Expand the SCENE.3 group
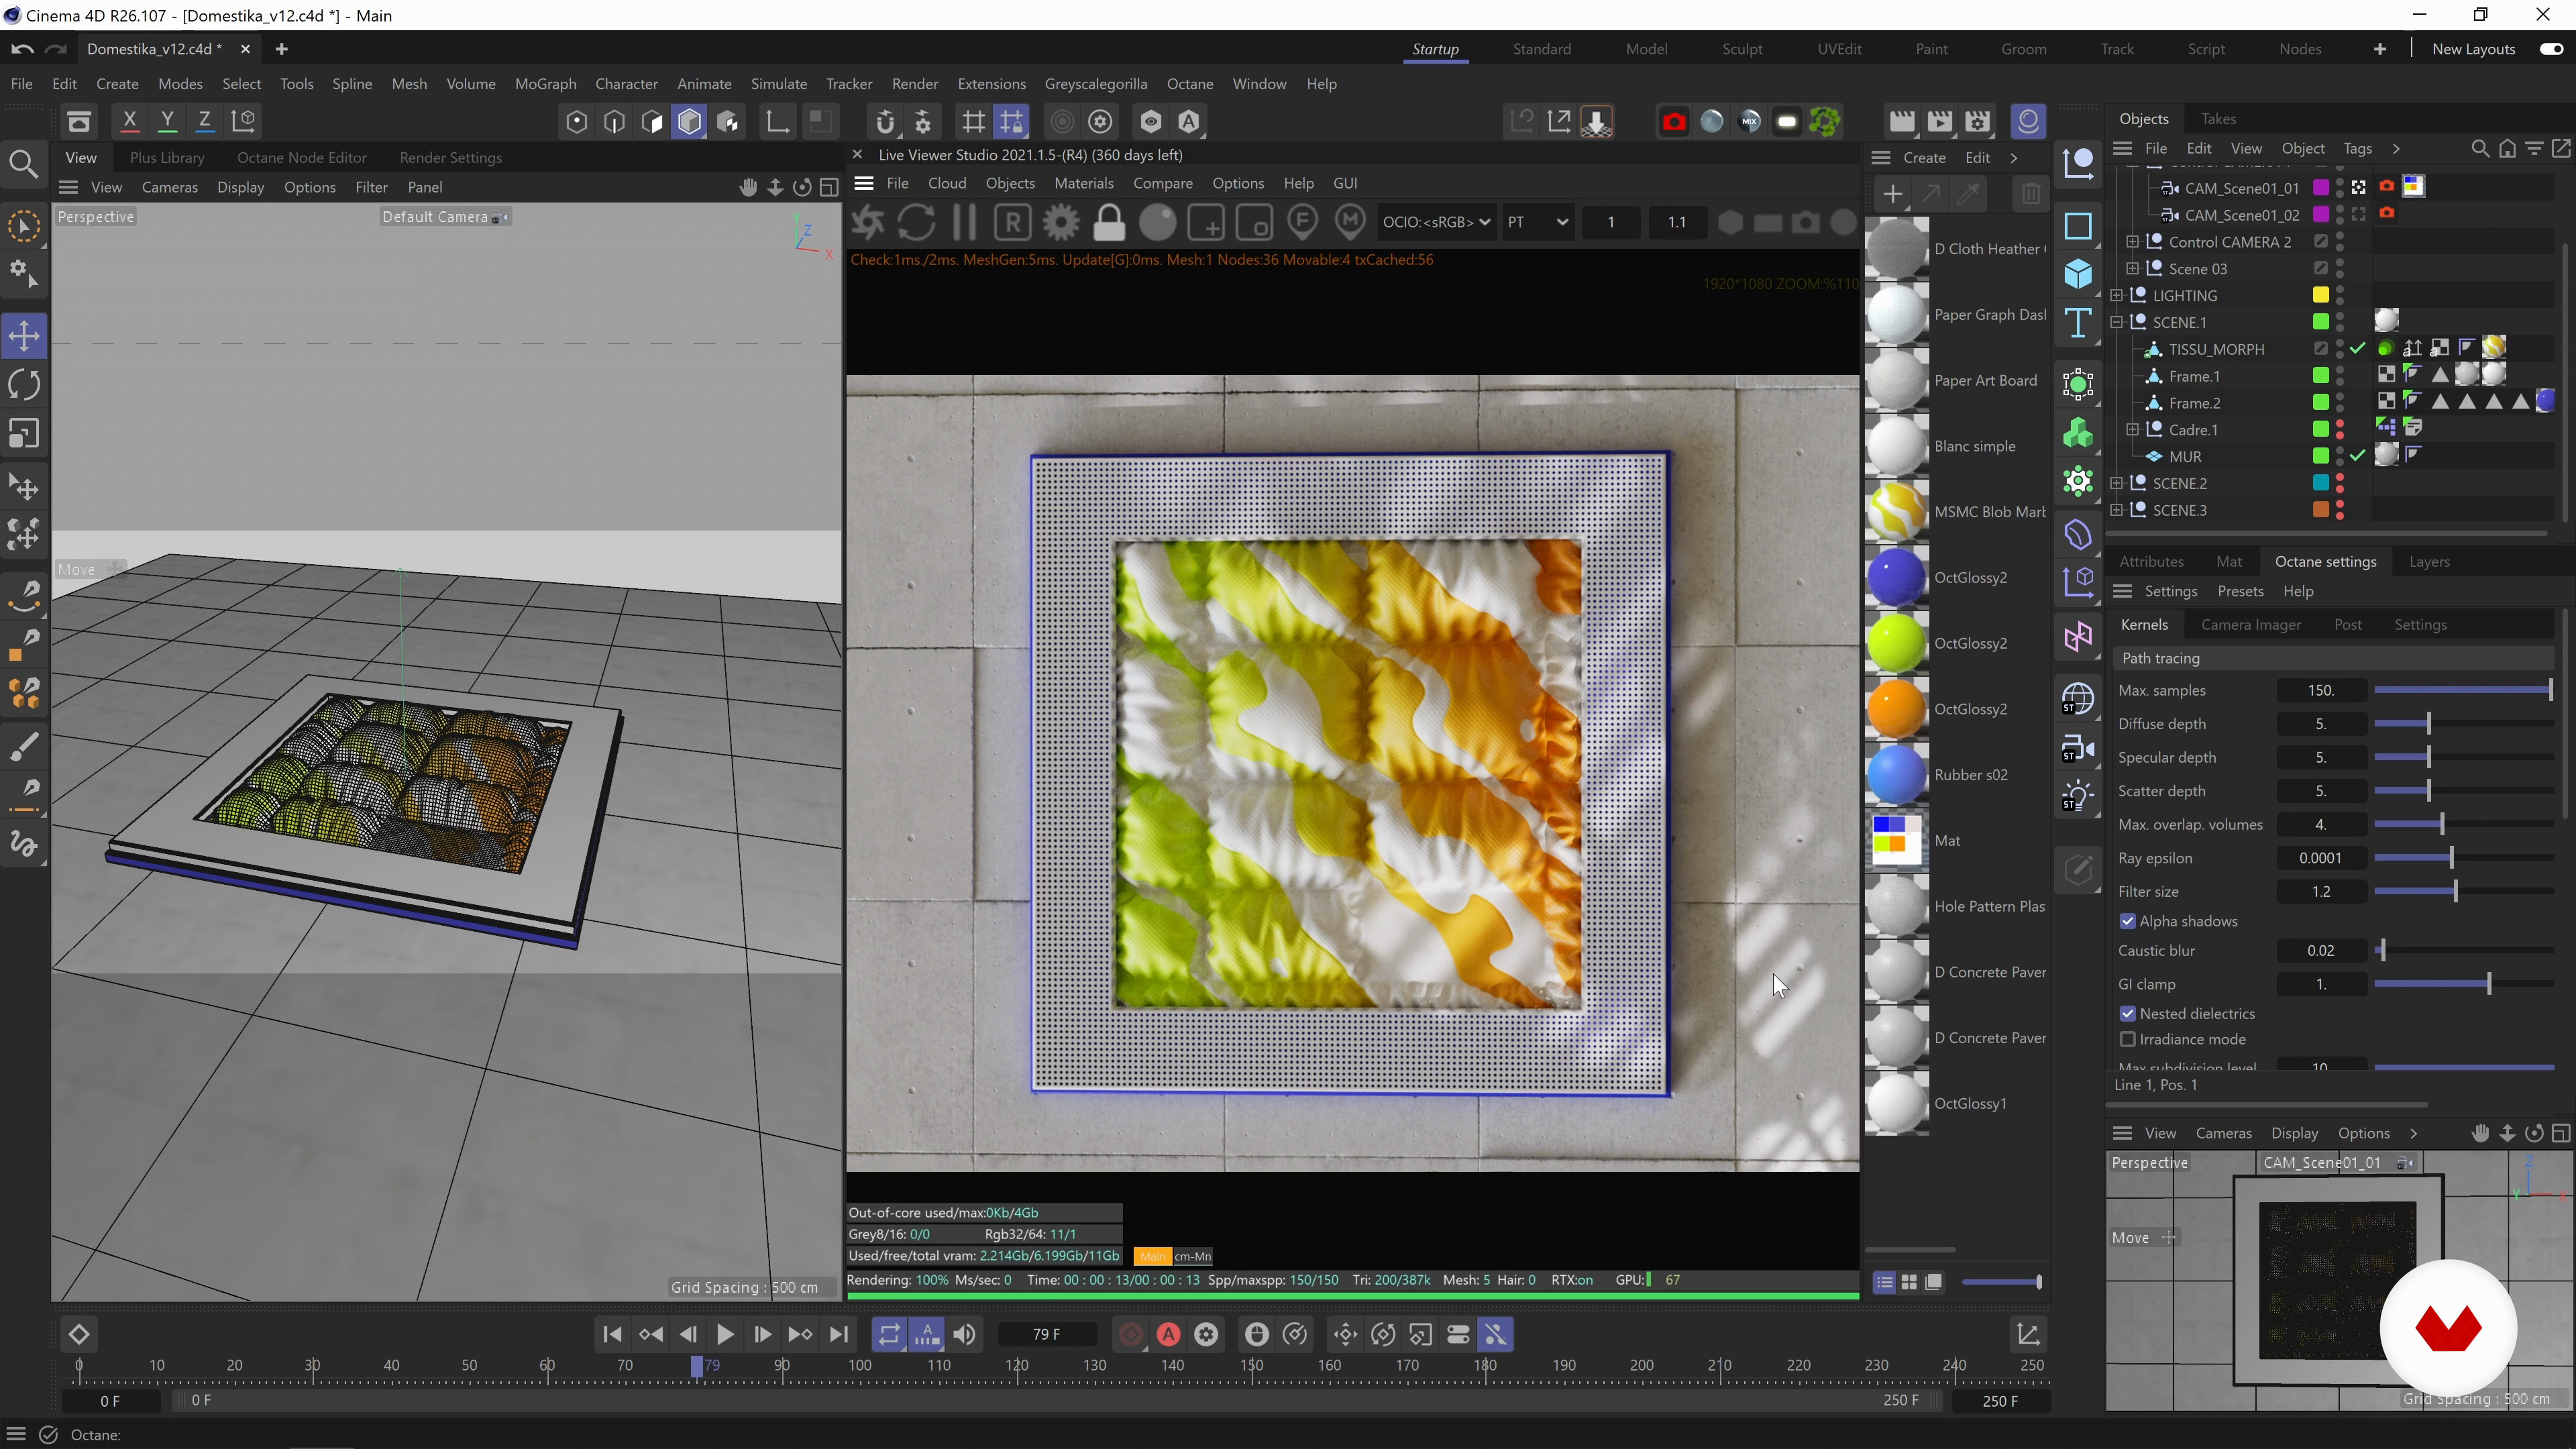 coord(2116,510)
